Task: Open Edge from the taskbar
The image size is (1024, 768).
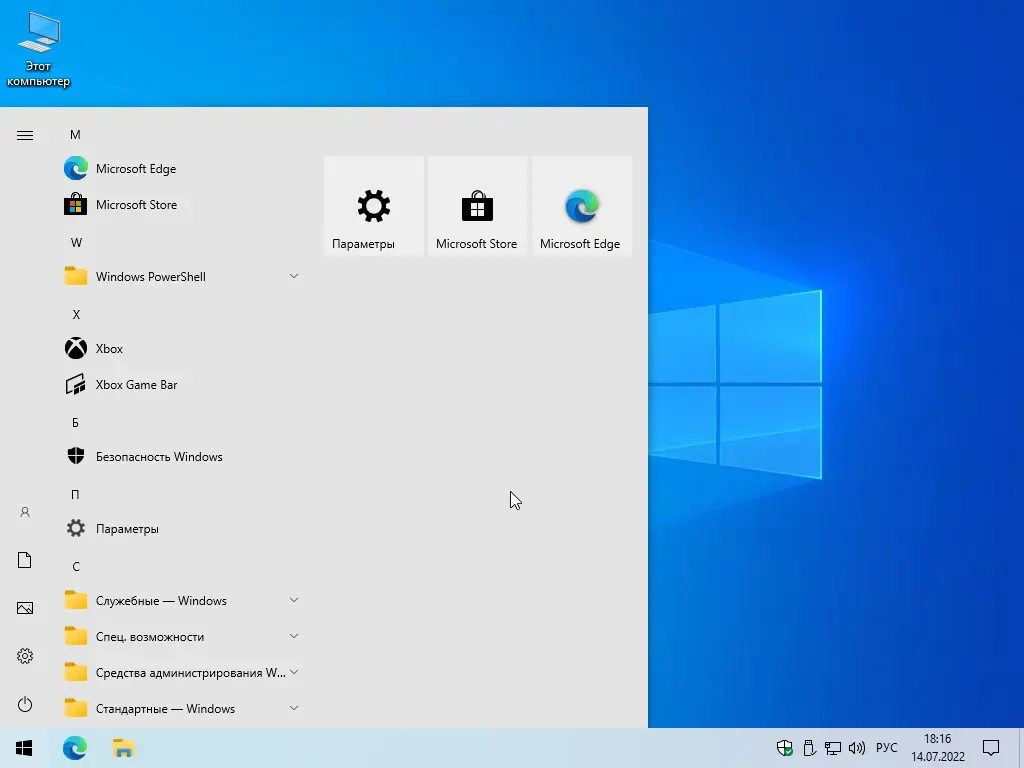Action: click(74, 748)
